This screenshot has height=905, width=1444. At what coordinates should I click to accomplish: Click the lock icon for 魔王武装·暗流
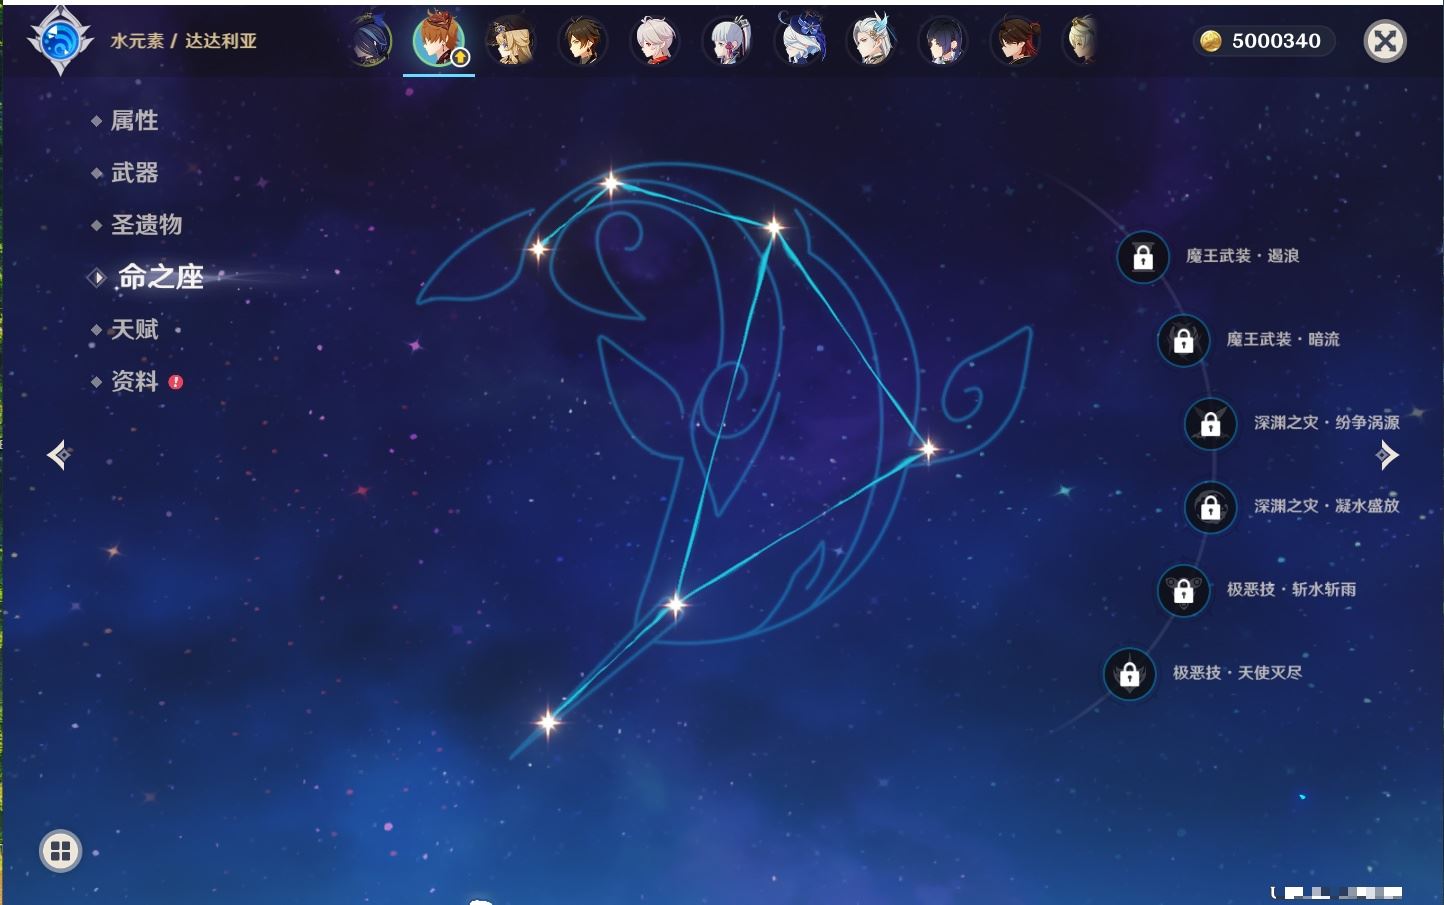click(x=1183, y=340)
